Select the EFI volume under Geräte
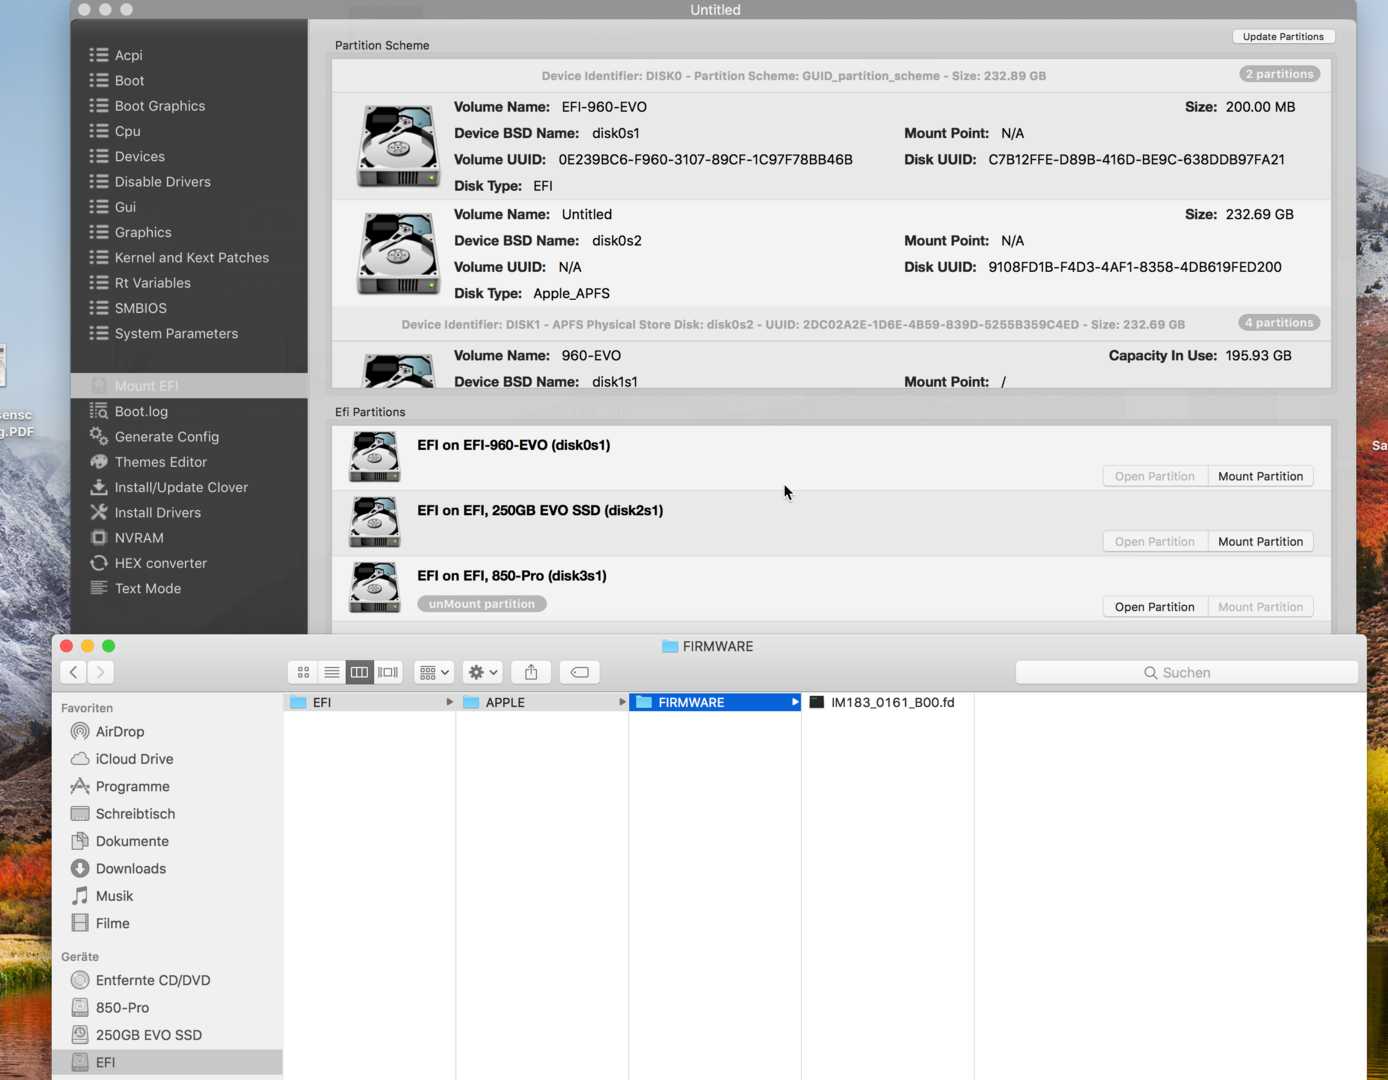This screenshot has width=1388, height=1080. click(167, 1062)
